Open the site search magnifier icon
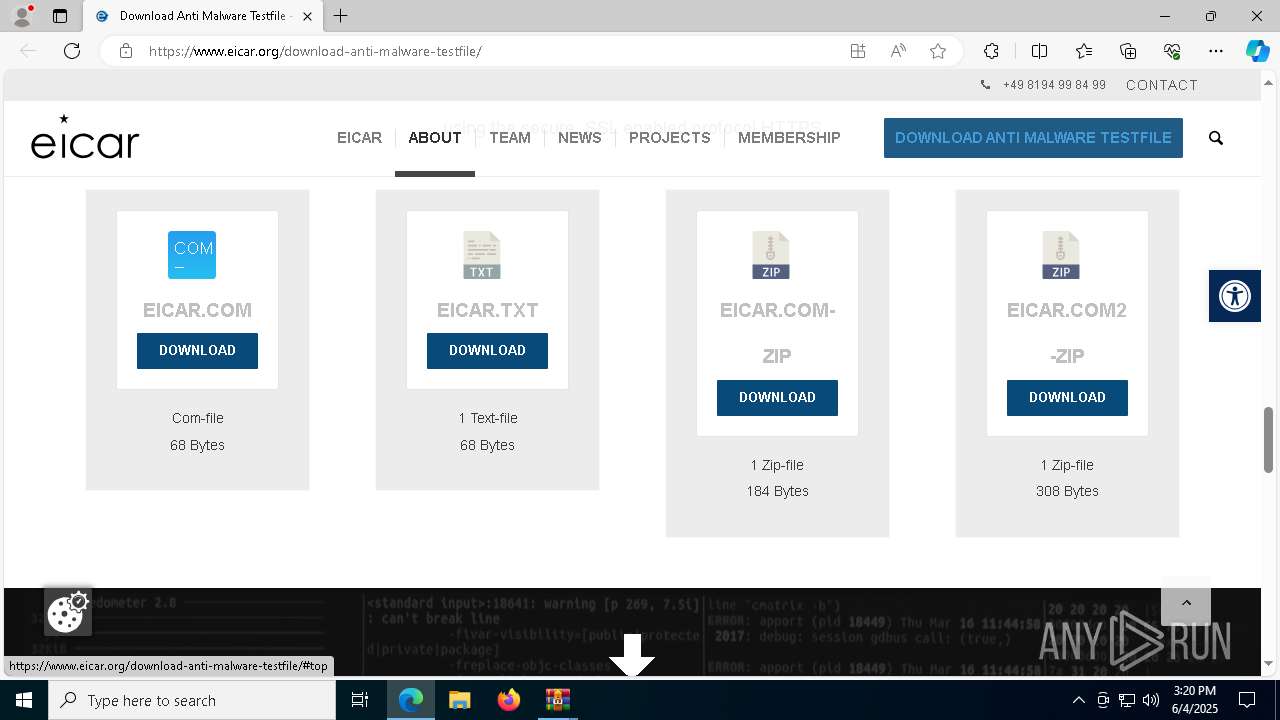 (1216, 138)
